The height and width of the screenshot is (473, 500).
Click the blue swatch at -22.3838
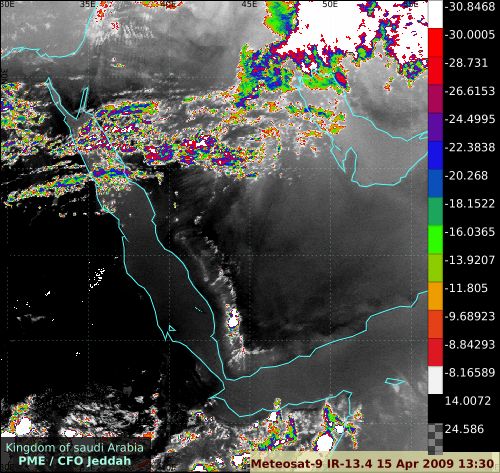click(435, 155)
